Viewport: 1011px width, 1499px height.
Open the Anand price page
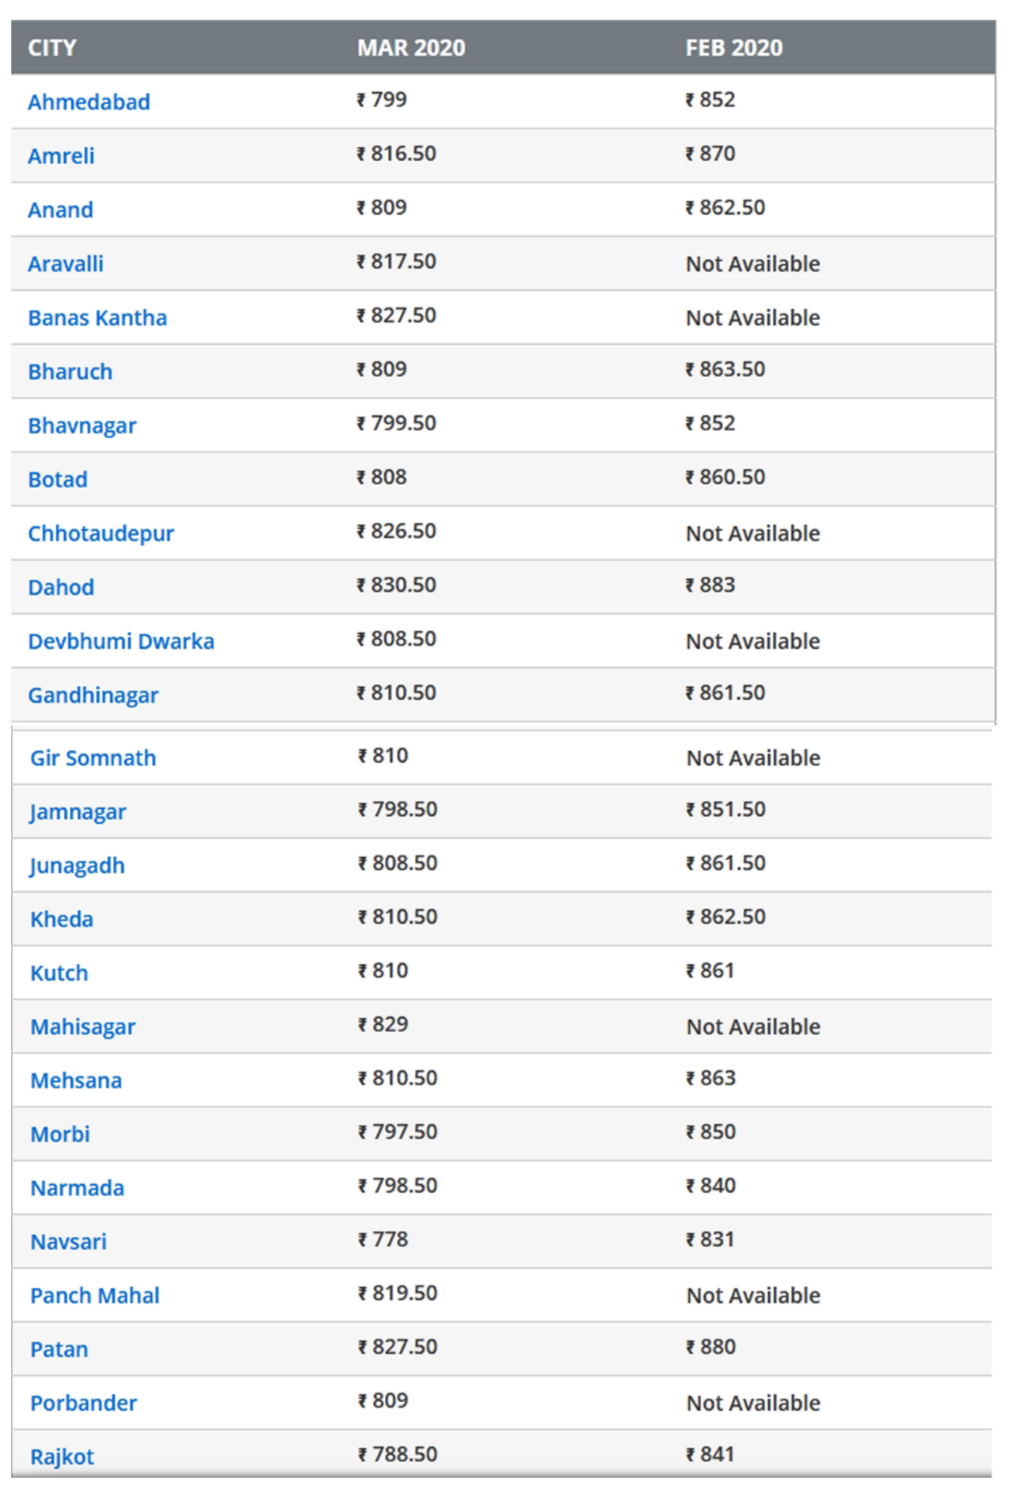coord(60,210)
